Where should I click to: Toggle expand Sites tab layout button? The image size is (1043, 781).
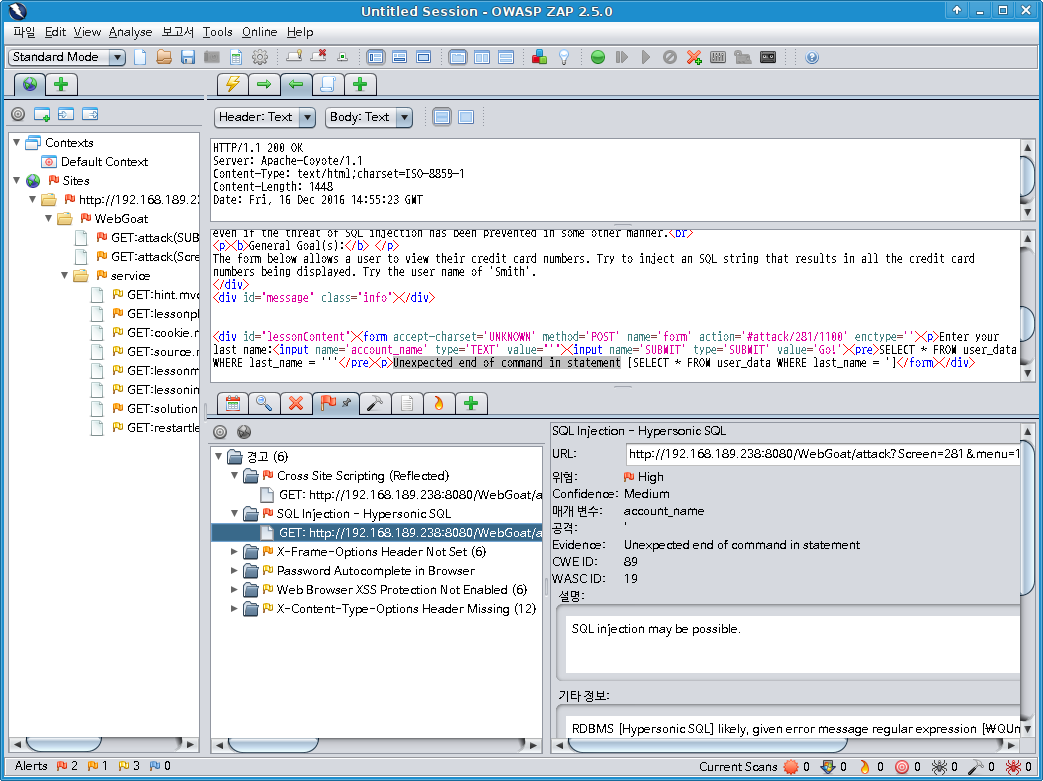[376, 57]
